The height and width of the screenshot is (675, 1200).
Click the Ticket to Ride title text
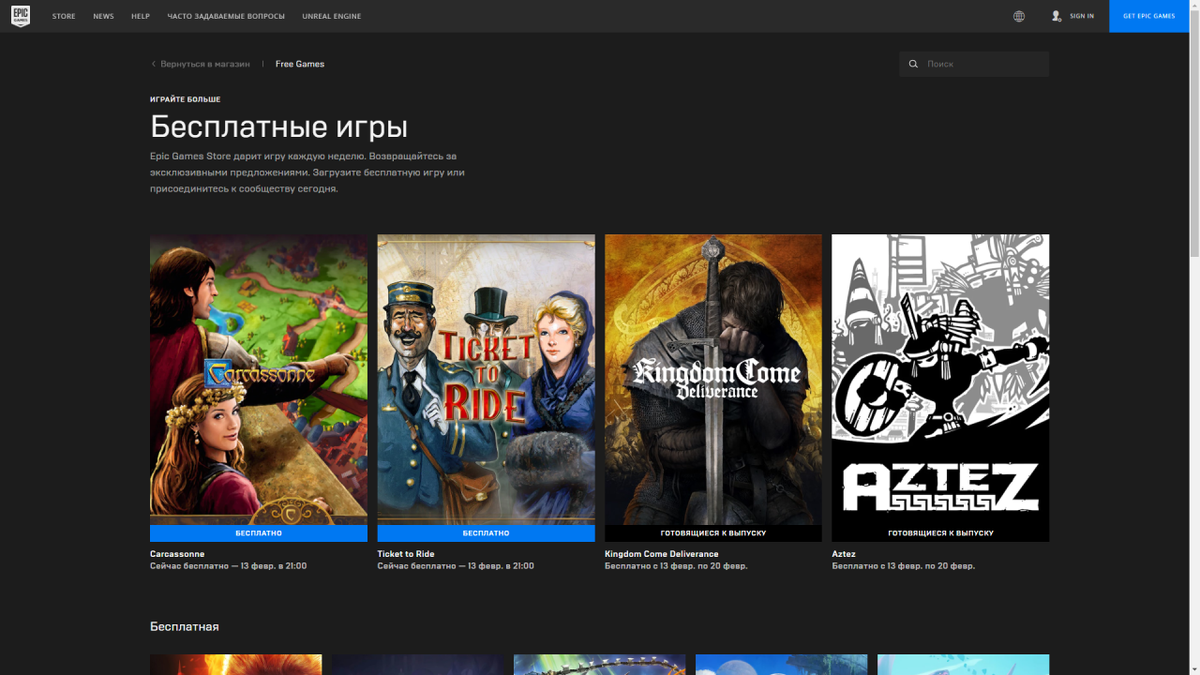pos(406,554)
